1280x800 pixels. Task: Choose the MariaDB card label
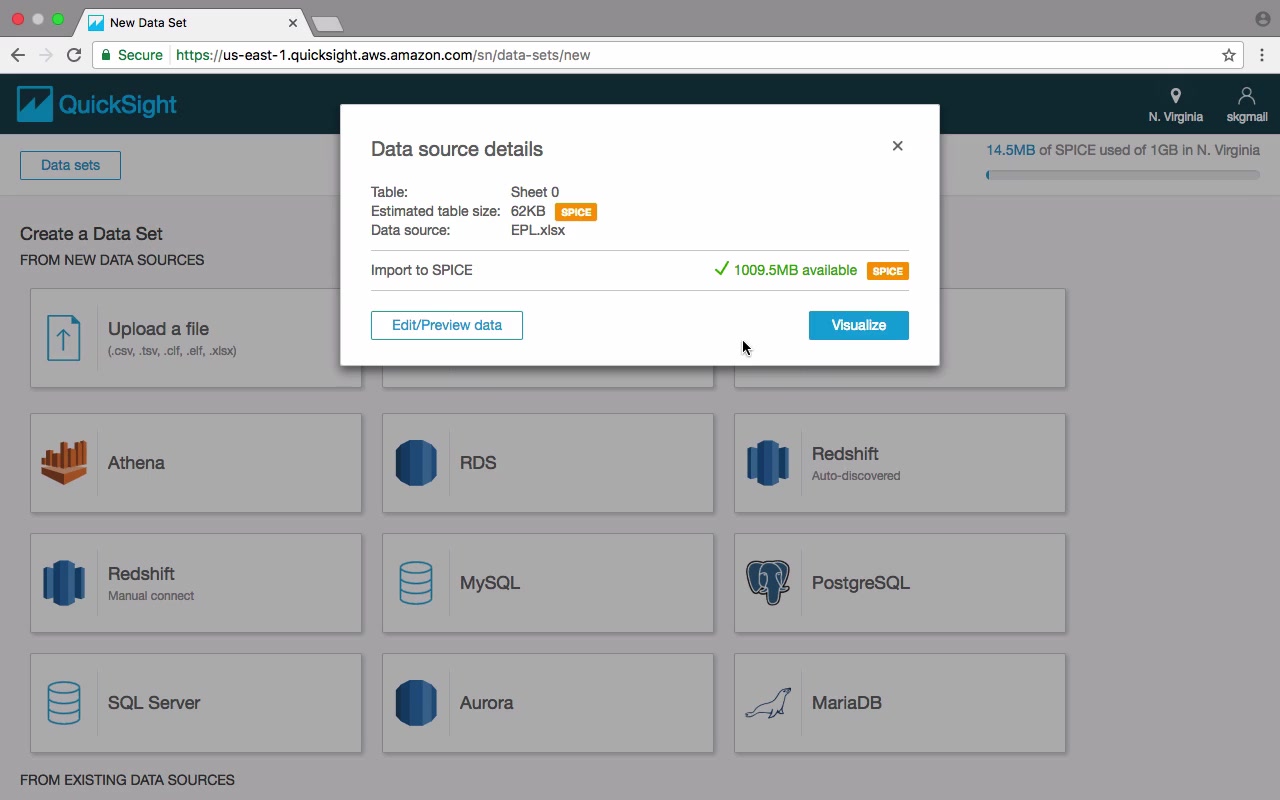[x=847, y=703]
